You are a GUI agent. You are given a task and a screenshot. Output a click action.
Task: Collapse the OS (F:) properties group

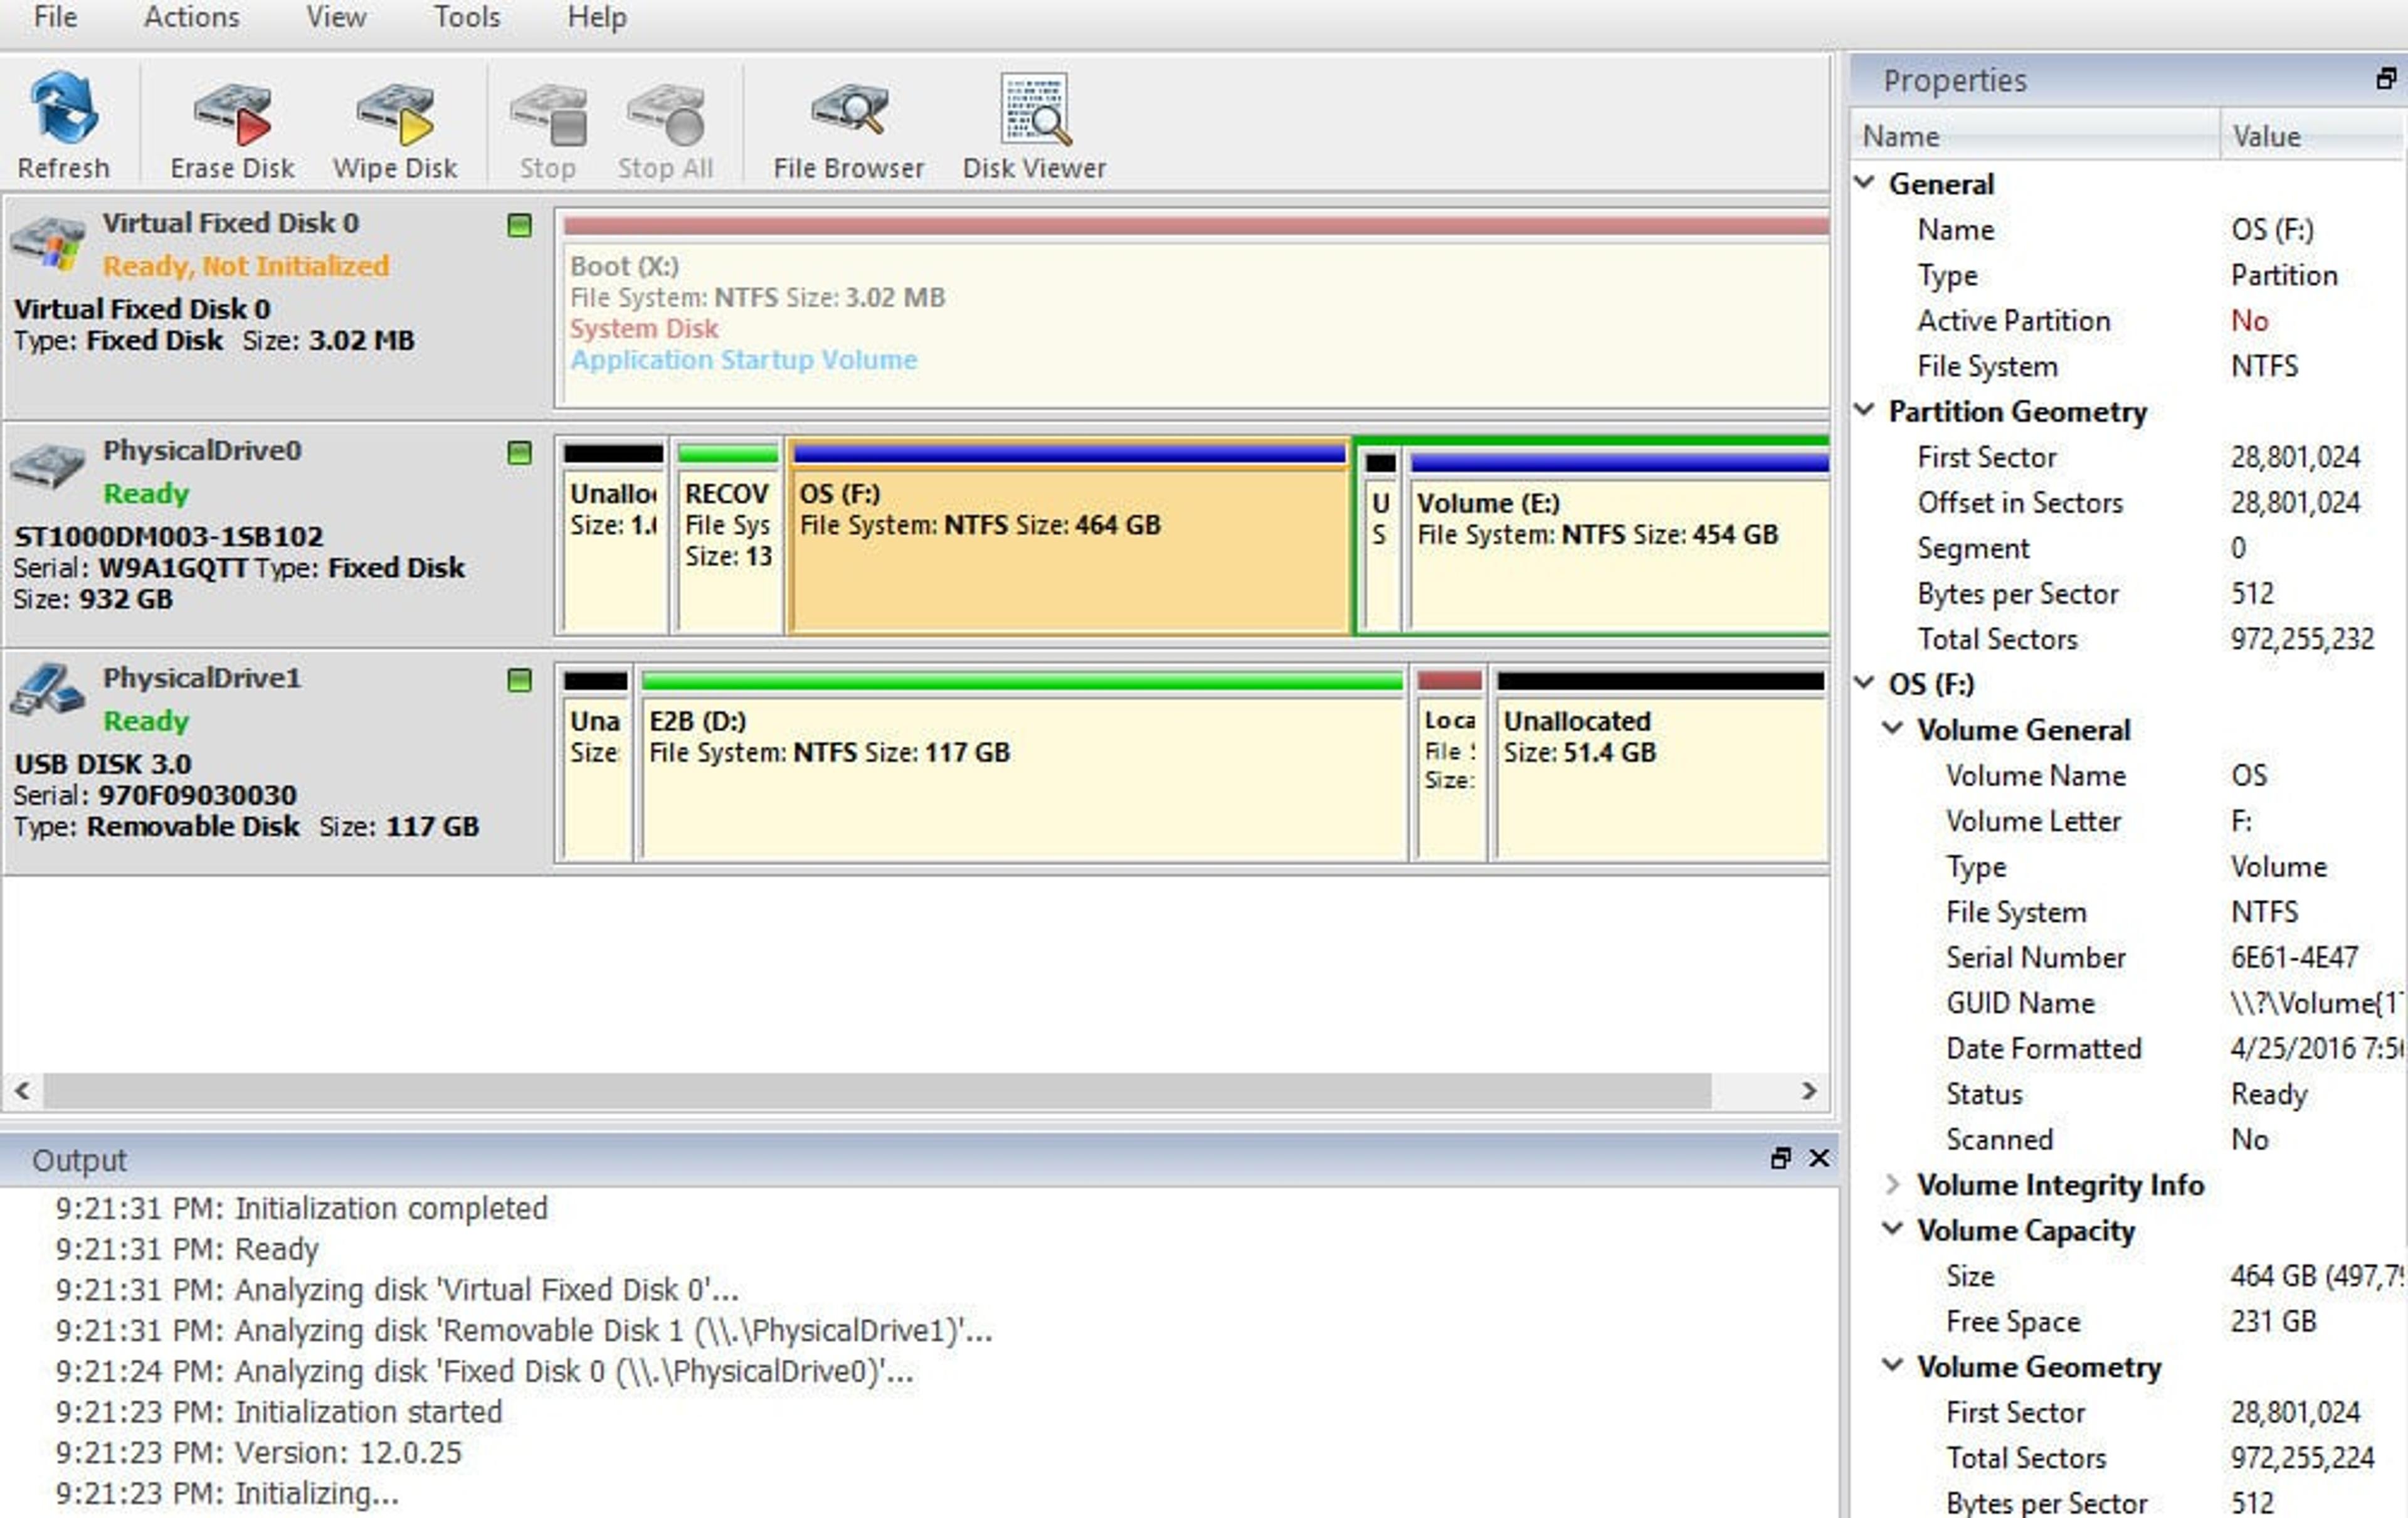pyautogui.click(x=1865, y=683)
